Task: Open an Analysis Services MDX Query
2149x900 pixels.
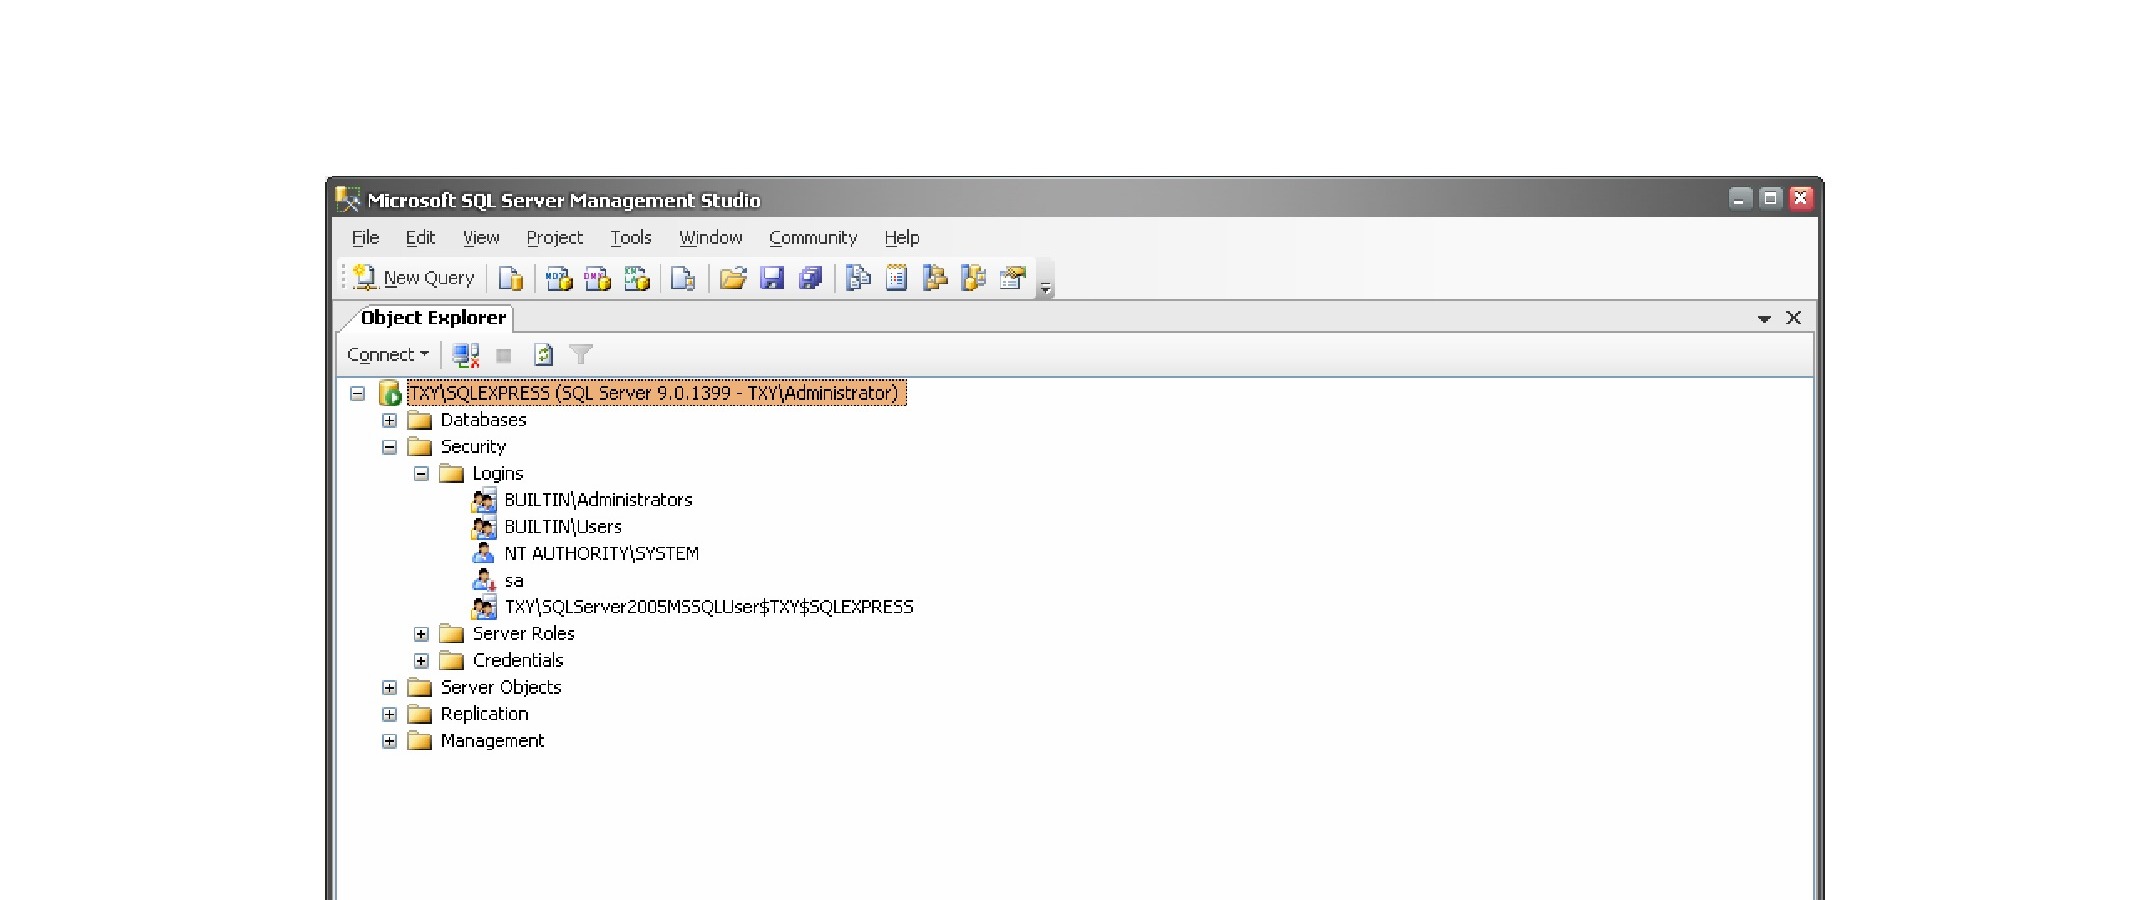Action: click(x=559, y=278)
